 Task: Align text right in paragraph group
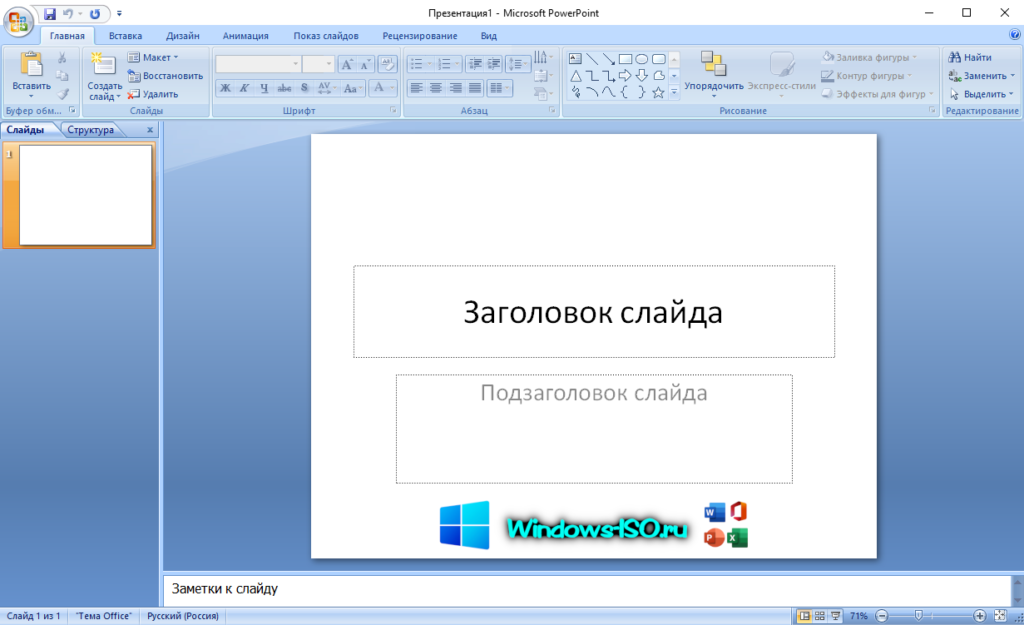click(455, 88)
